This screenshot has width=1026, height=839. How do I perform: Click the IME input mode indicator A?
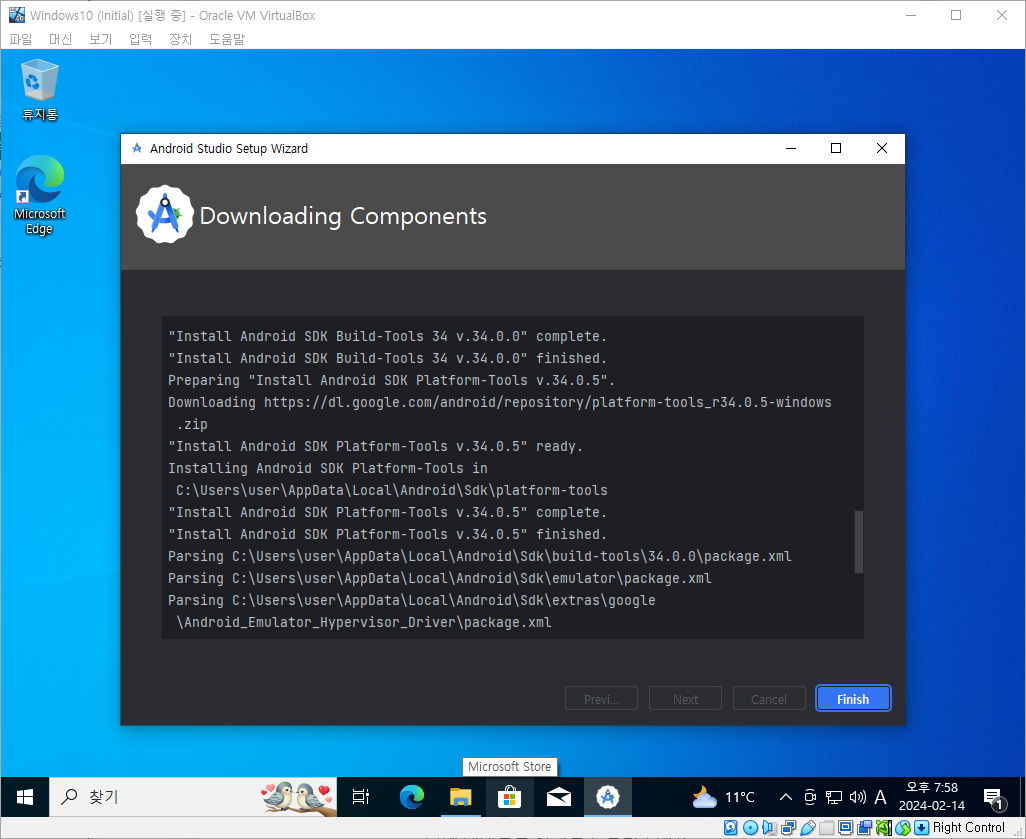[x=880, y=796]
